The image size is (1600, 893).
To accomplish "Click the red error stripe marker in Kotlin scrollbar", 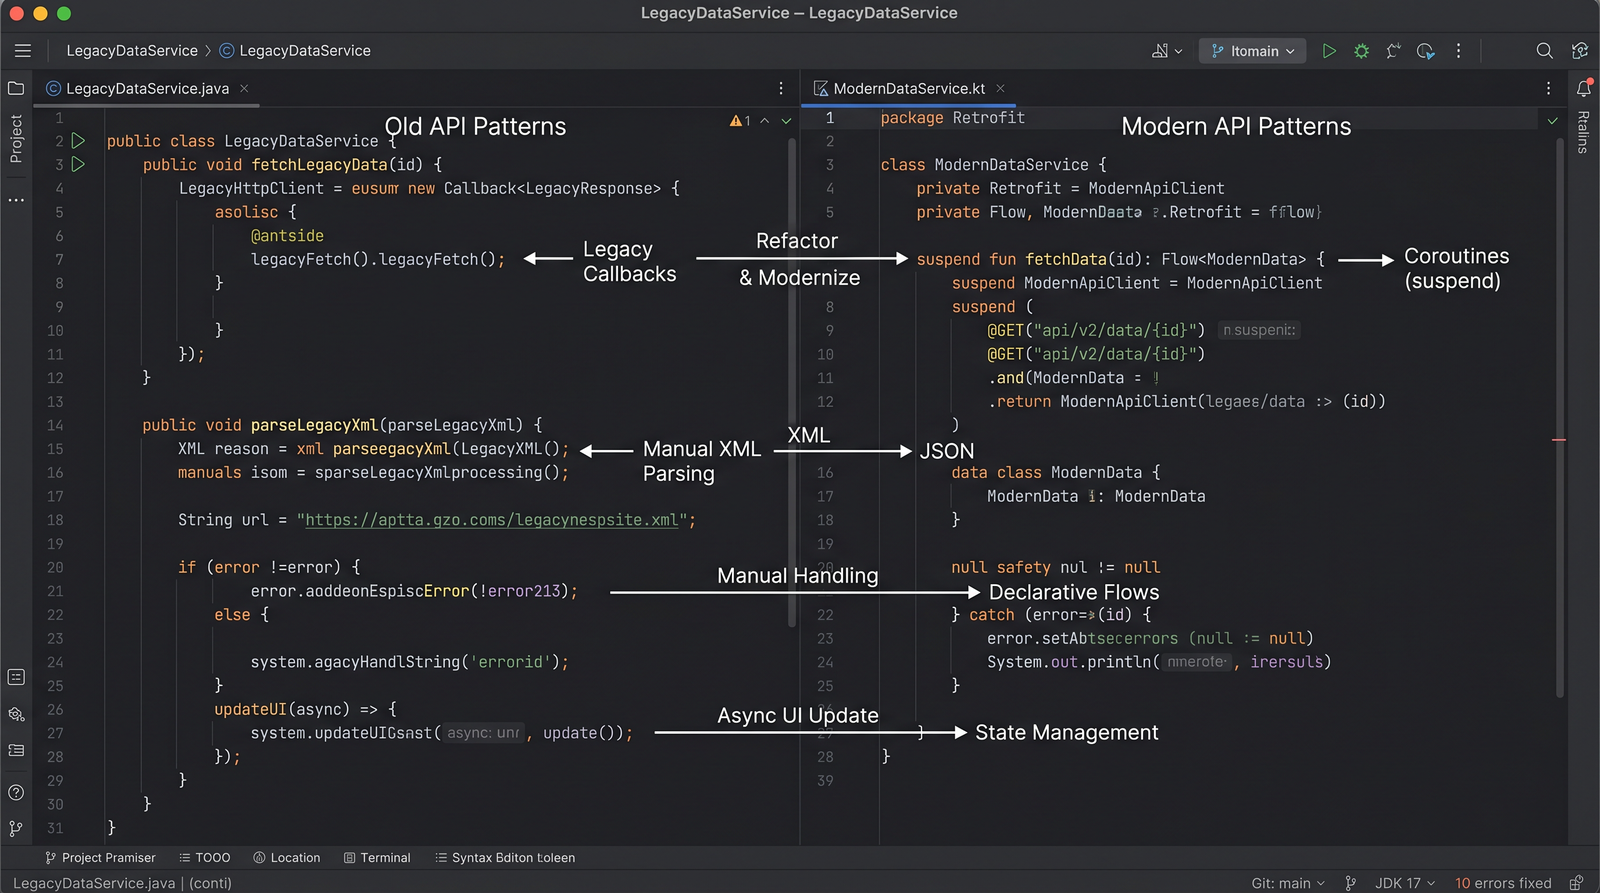I will [1559, 440].
